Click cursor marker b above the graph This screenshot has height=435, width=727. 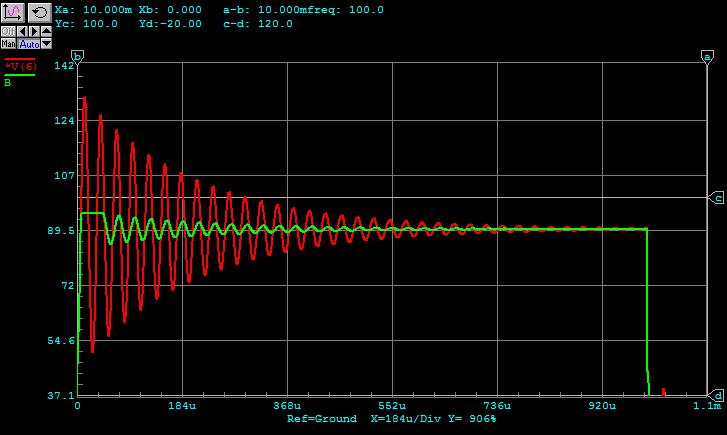(77, 57)
